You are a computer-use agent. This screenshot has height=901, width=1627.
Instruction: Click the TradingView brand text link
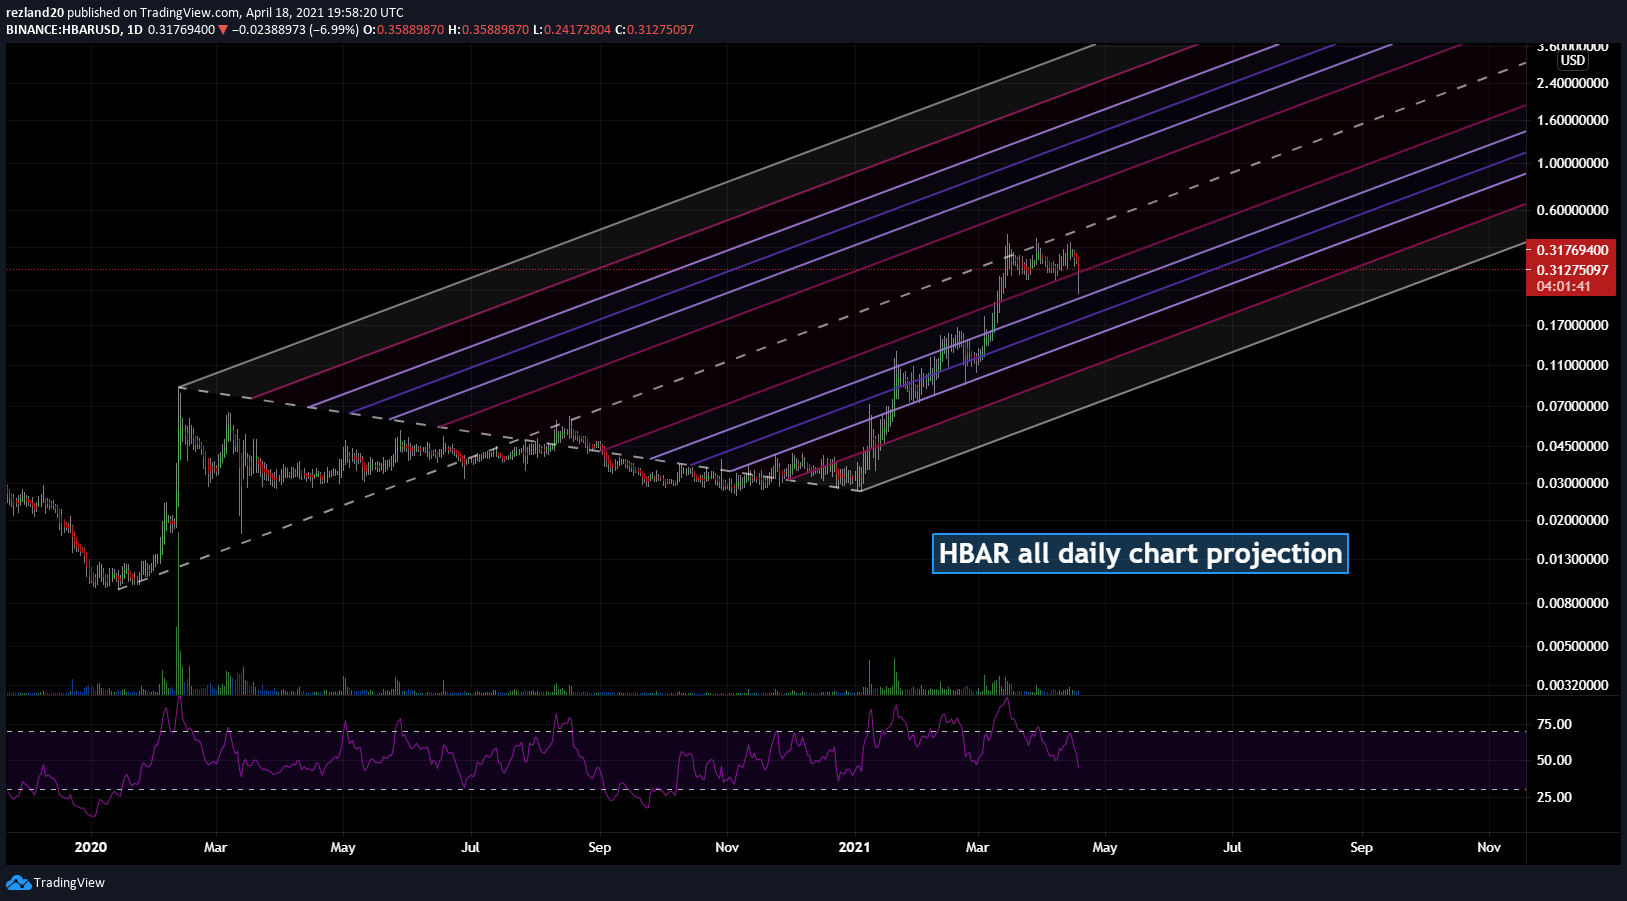(69, 882)
